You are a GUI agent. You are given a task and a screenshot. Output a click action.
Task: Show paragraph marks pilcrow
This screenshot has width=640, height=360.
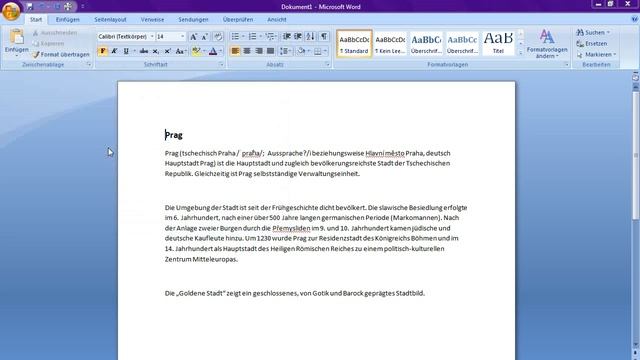[324, 37]
